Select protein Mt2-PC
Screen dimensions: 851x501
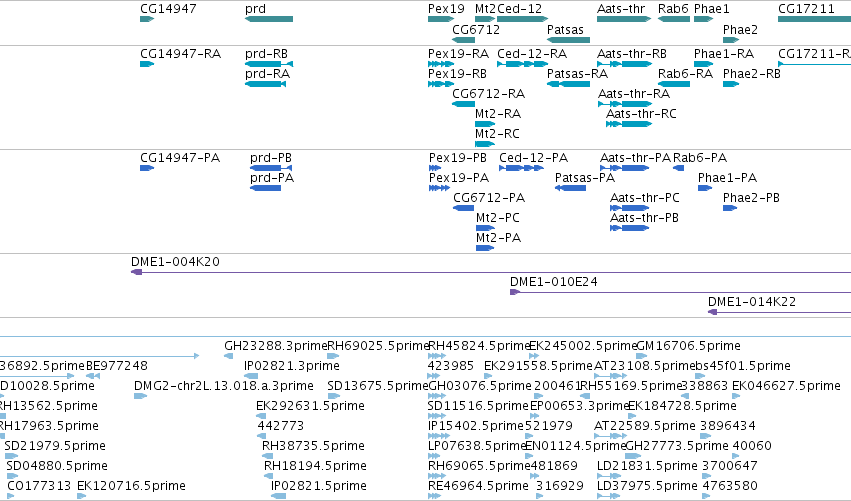pyautogui.click(x=498, y=218)
